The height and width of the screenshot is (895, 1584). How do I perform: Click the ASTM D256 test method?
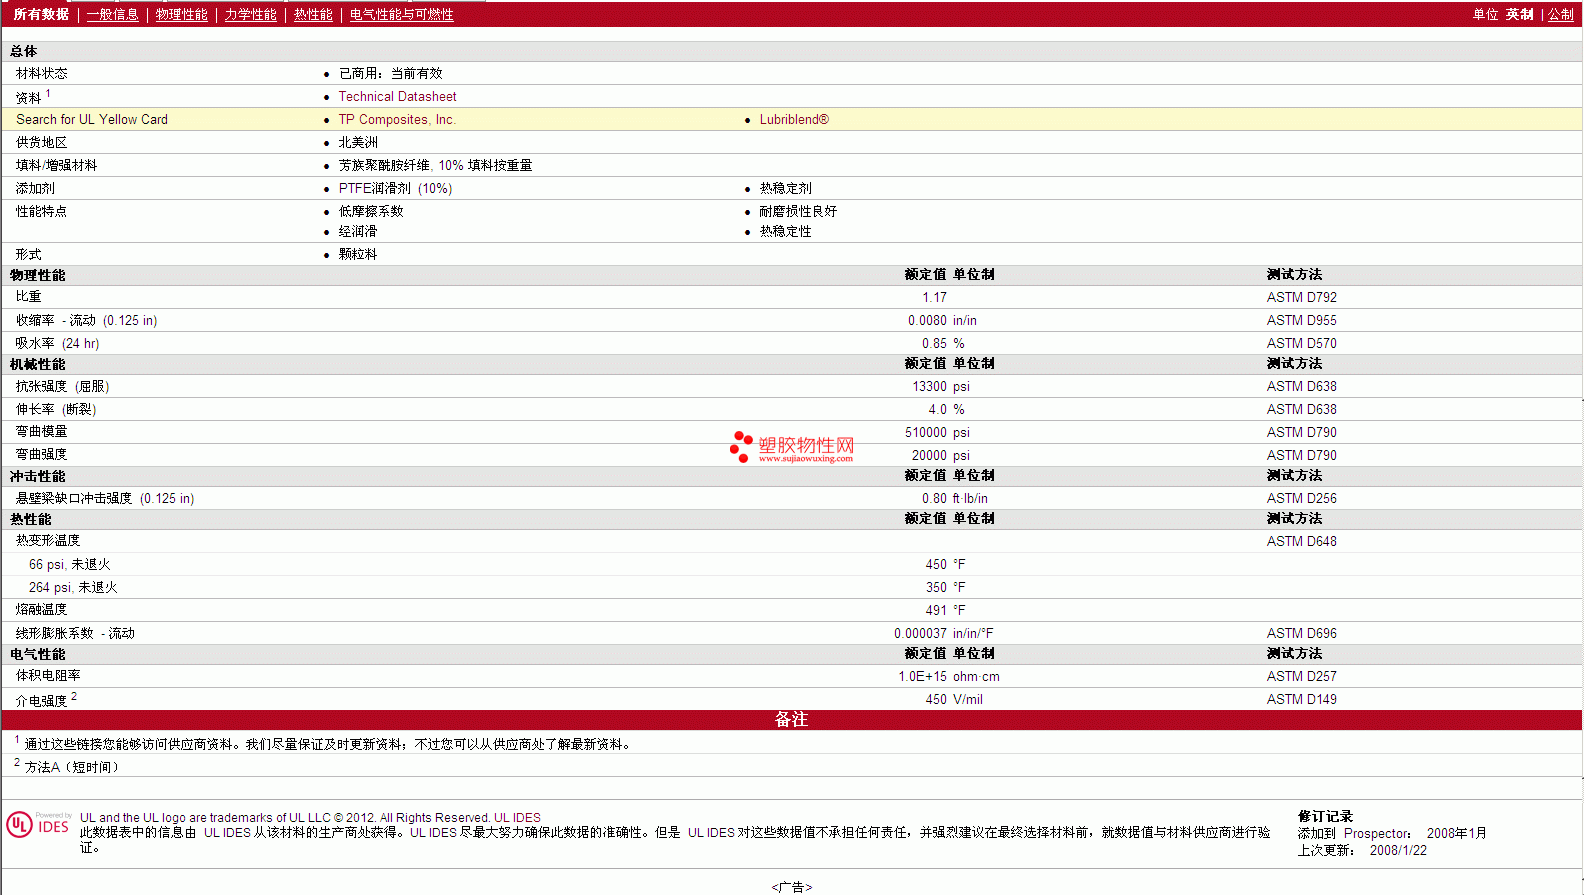click(x=1301, y=499)
